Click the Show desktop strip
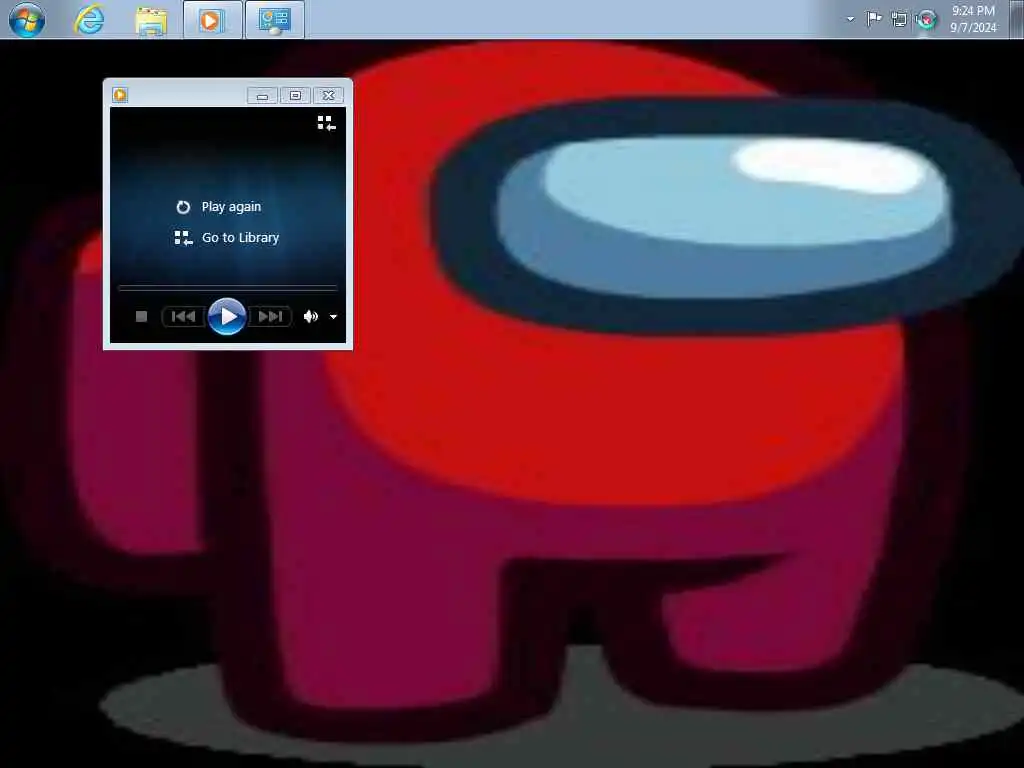1024x768 pixels. coord(1016,19)
